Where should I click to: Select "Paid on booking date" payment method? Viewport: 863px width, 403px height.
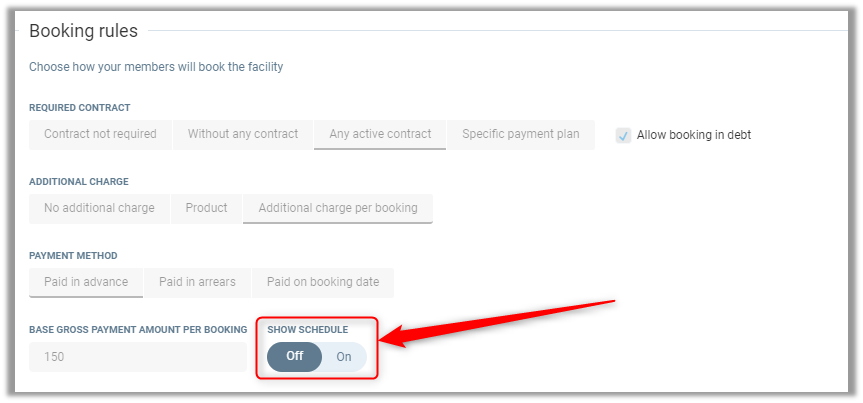pos(323,282)
